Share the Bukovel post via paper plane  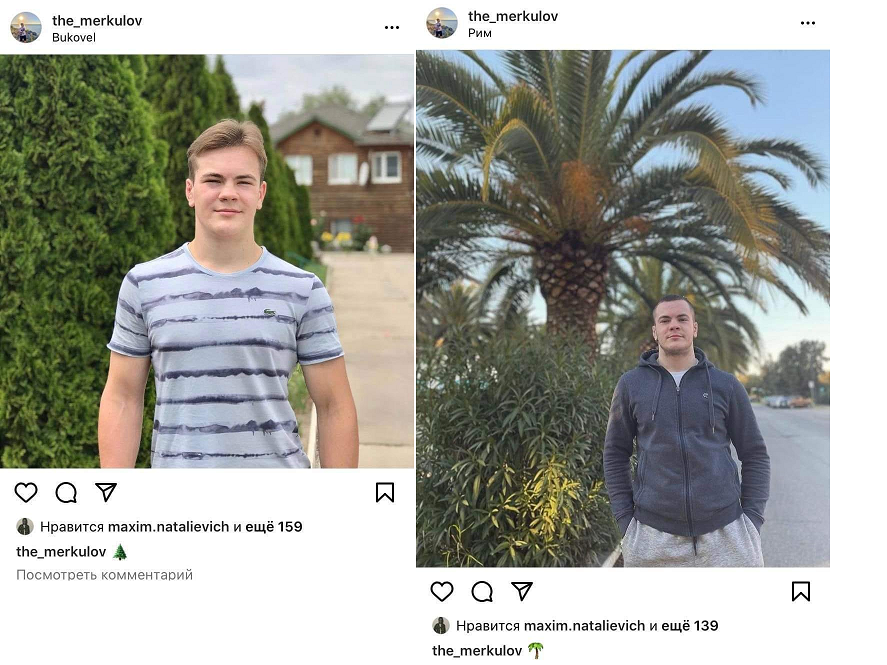click(106, 492)
